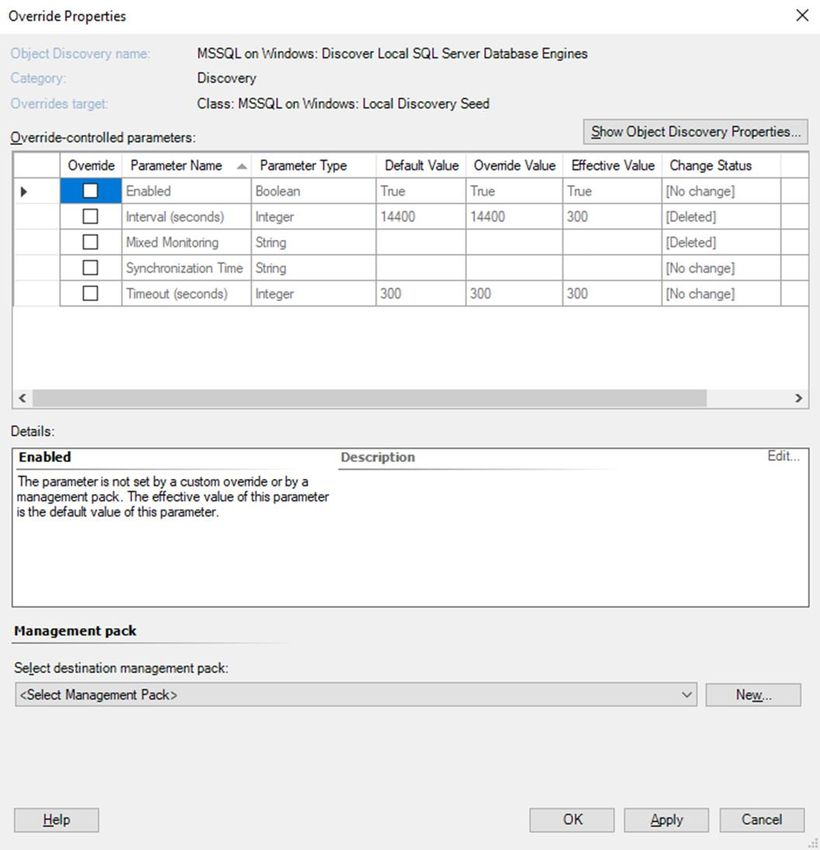
Task: Open Help for override properties
Action: (x=56, y=820)
